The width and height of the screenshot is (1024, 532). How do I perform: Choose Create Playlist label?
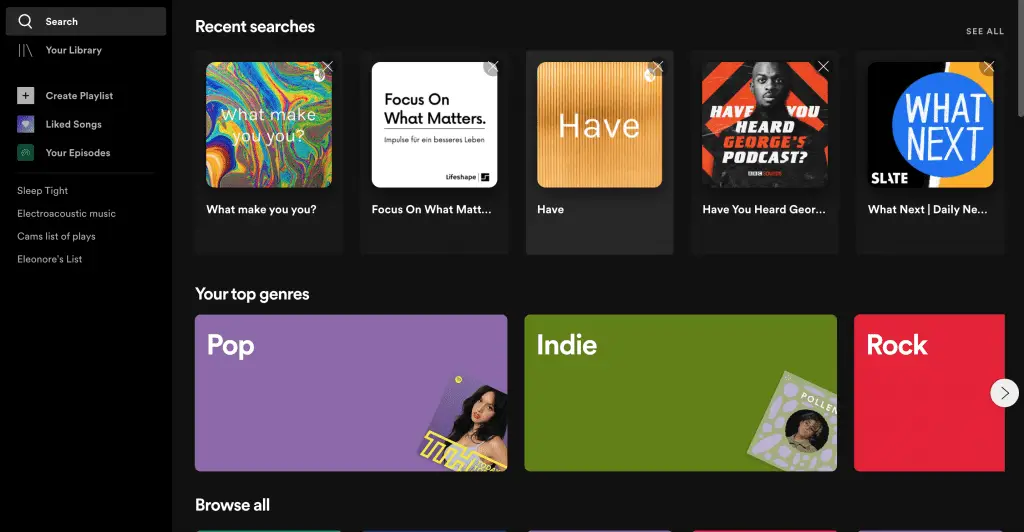[79, 95]
